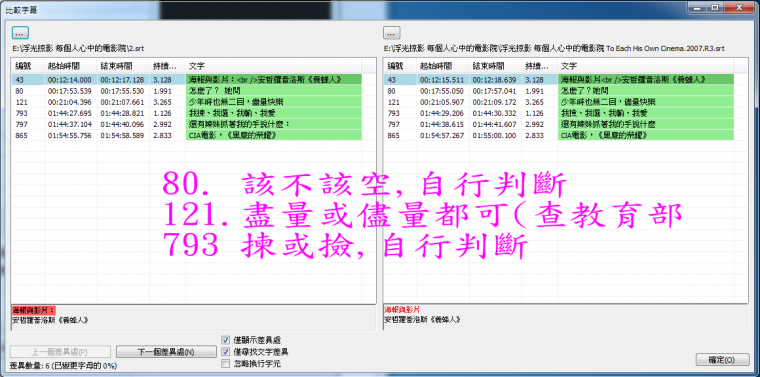
Task: Click left file path E:\浮光掠影 2.srt label
Action: [x=78, y=48]
